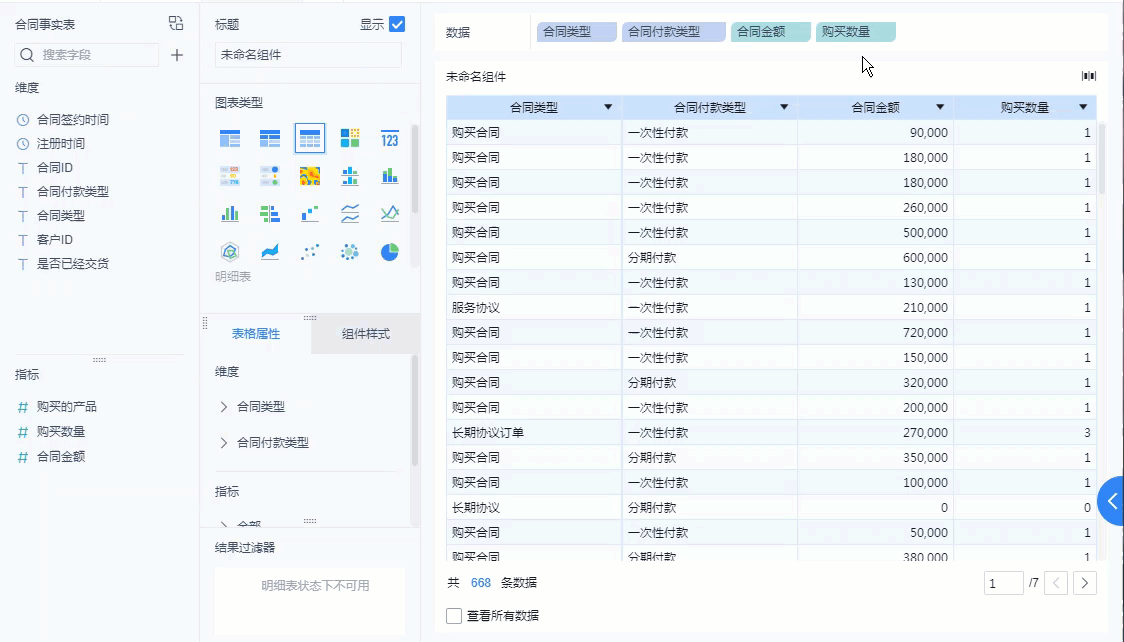Pick the radar chart icon

tap(230, 251)
